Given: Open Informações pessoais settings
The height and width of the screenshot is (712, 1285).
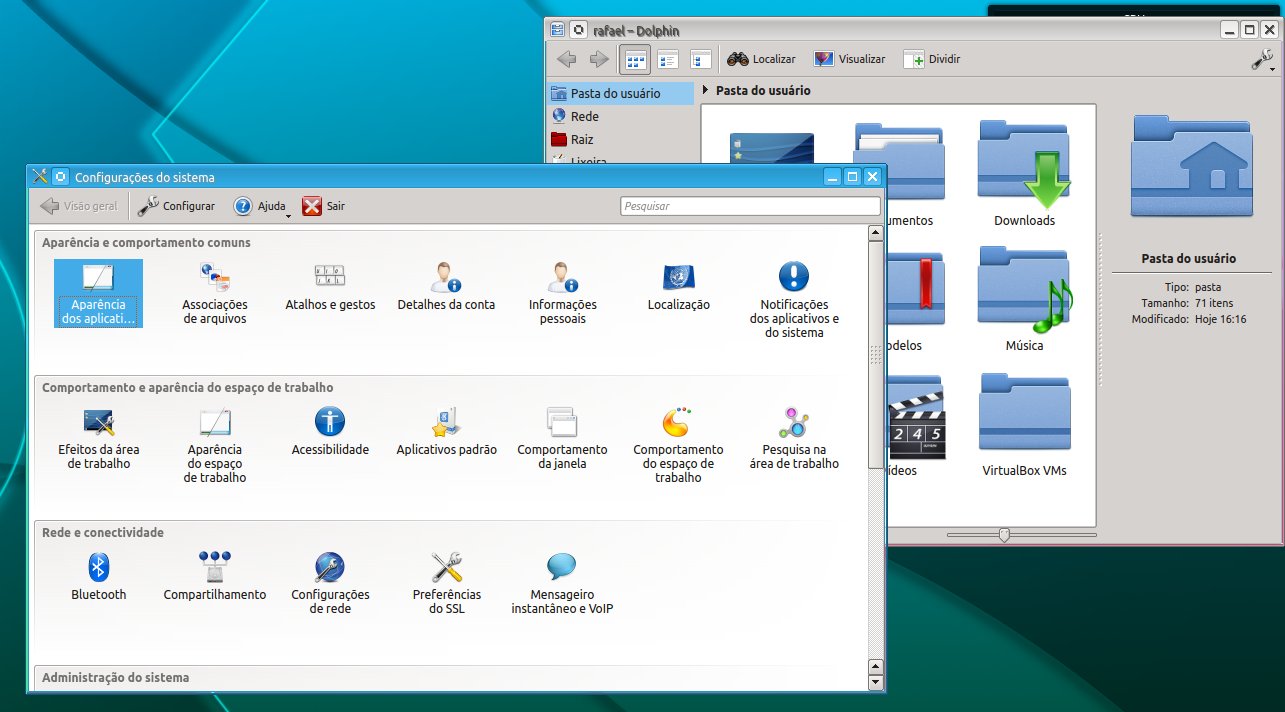Looking at the screenshot, I should [x=562, y=294].
